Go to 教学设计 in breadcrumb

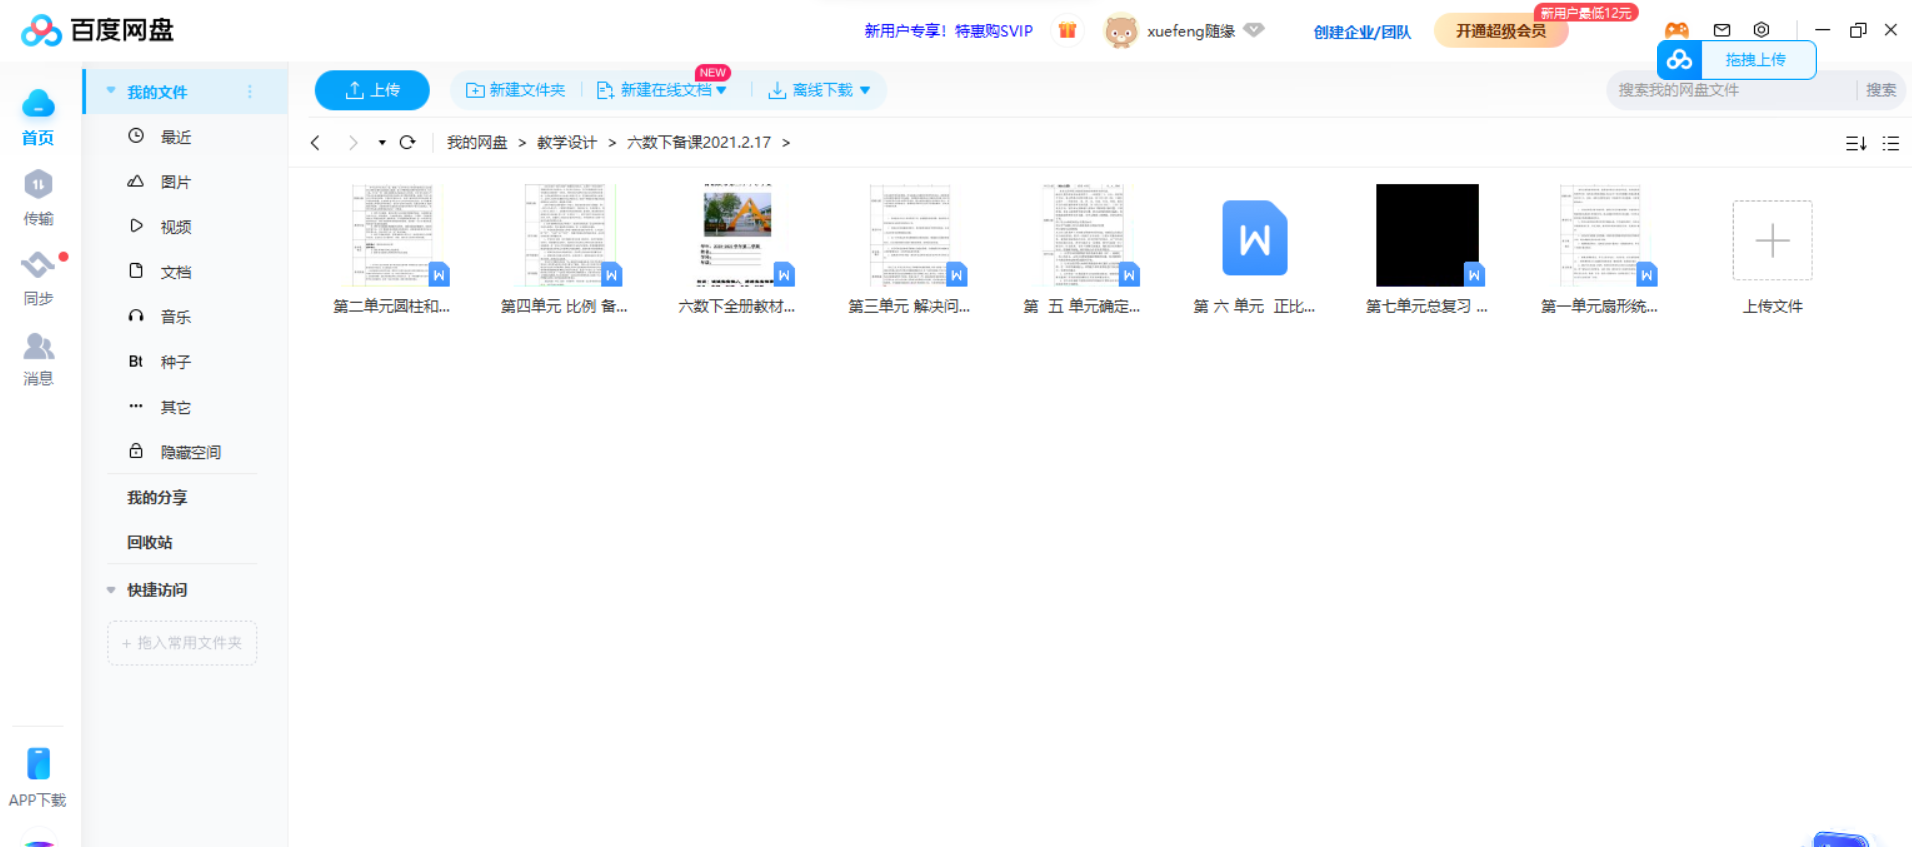point(567,143)
